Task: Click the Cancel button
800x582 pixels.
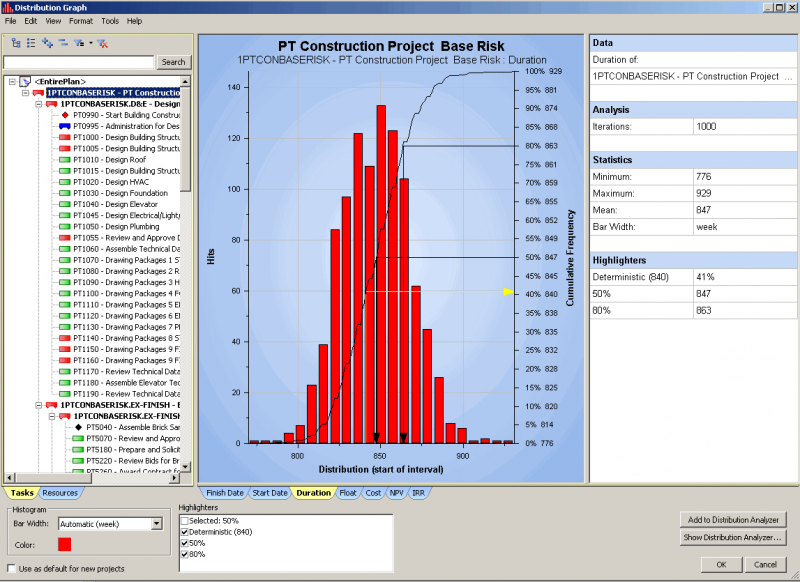Action: pyautogui.click(x=765, y=565)
